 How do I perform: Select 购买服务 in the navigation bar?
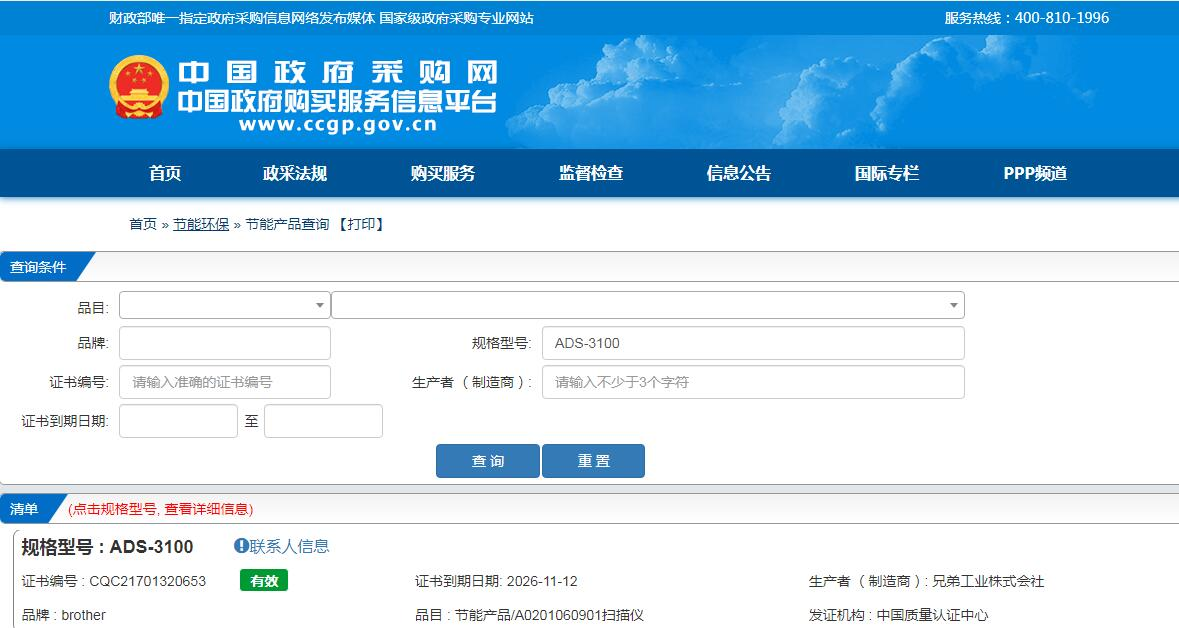click(443, 173)
